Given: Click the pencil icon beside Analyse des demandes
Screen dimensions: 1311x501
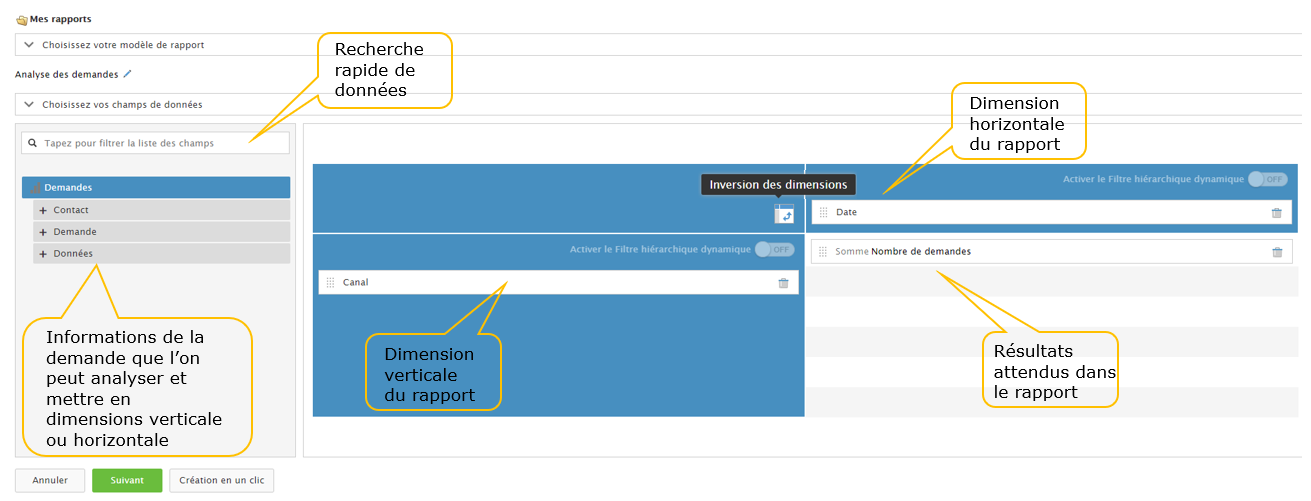Looking at the screenshot, I should coord(127,74).
